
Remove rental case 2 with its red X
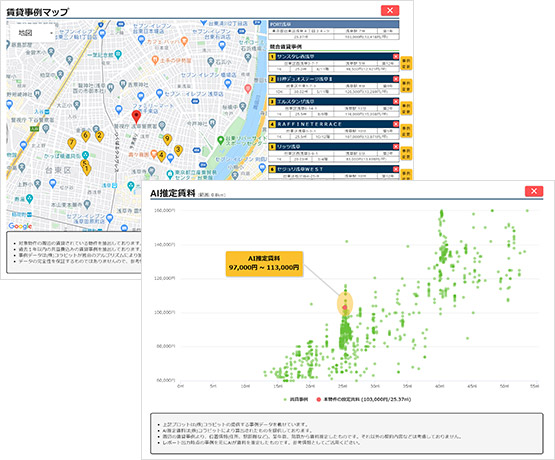point(396,79)
